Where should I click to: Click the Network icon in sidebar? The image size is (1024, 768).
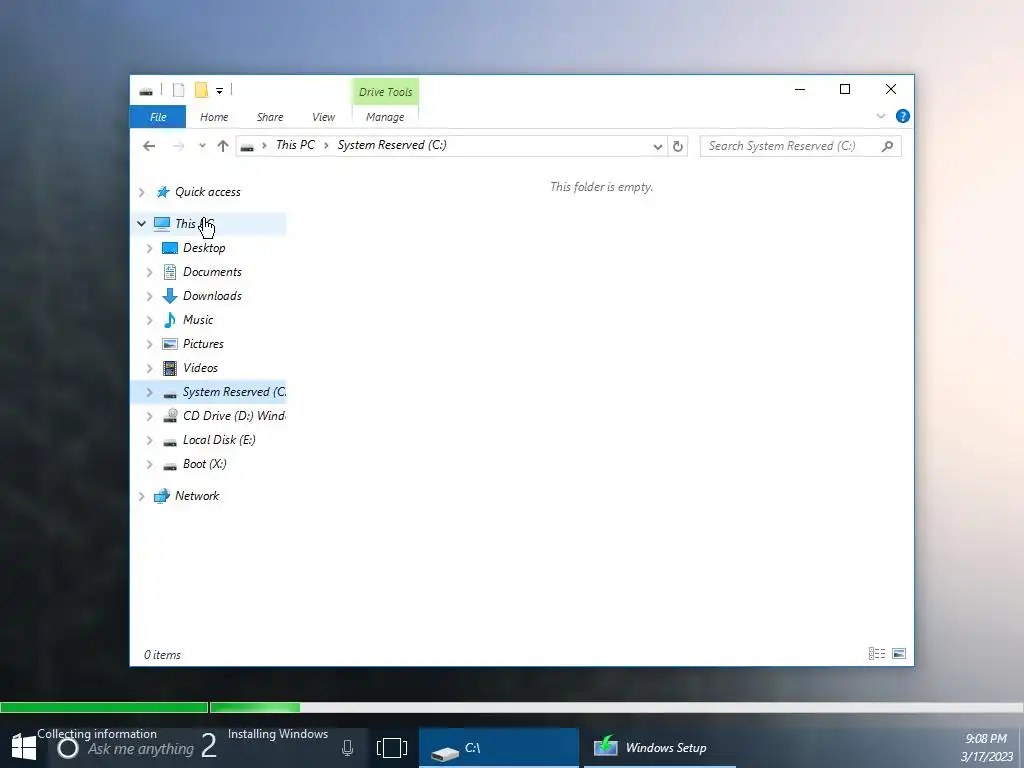(161, 496)
